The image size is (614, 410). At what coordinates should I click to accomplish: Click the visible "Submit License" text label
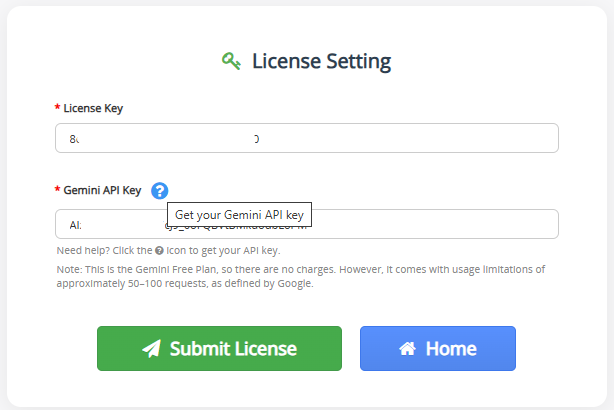click(233, 349)
